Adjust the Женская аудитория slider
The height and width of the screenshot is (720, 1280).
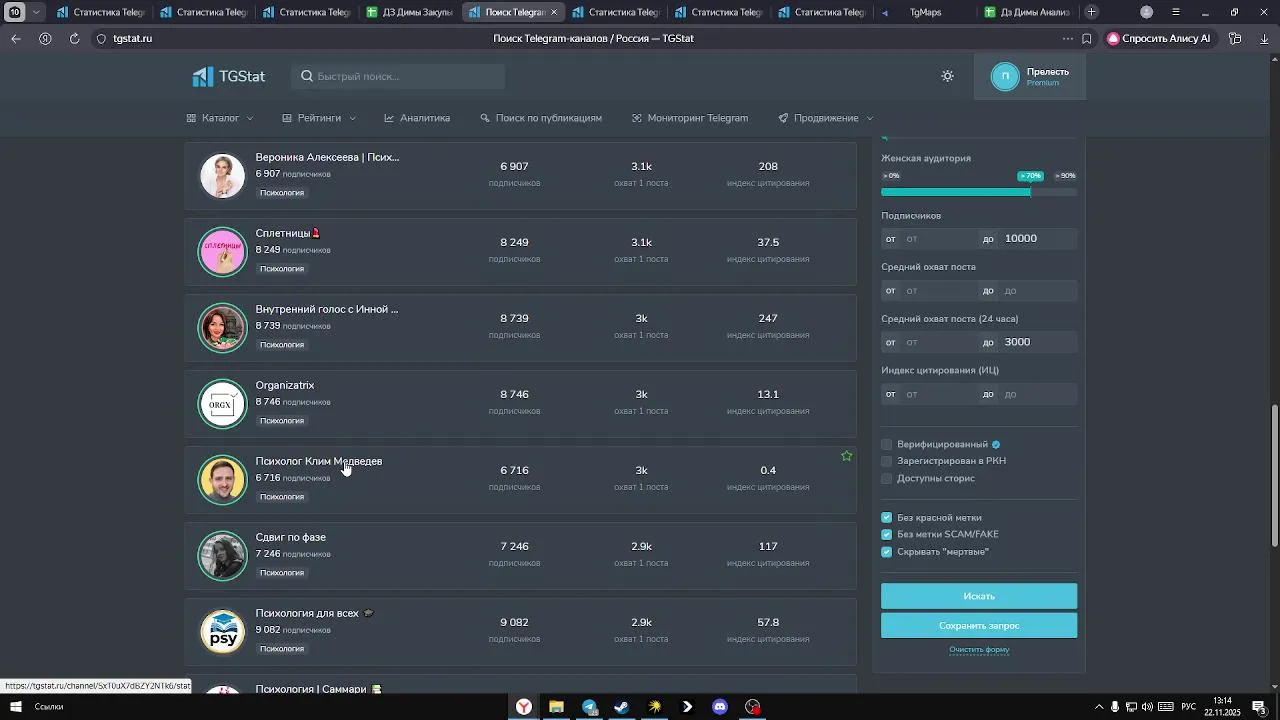(979, 192)
